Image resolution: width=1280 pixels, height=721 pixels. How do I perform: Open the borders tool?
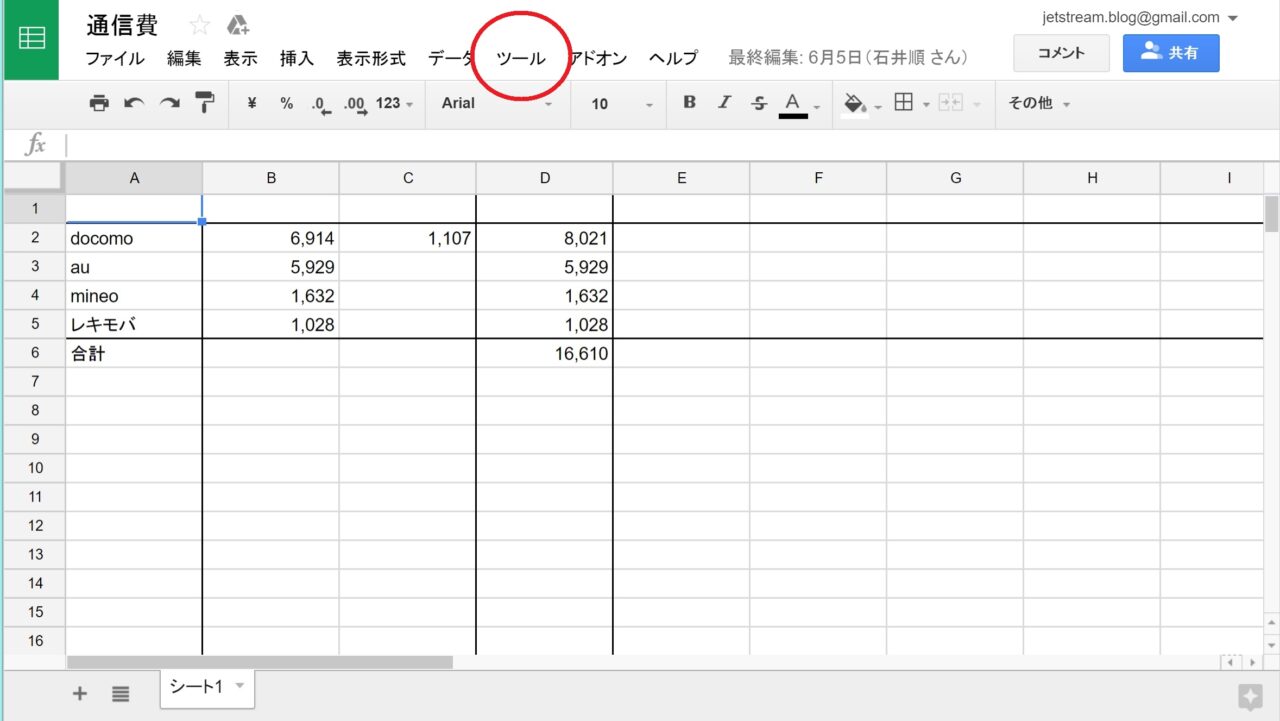tap(904, 103)
